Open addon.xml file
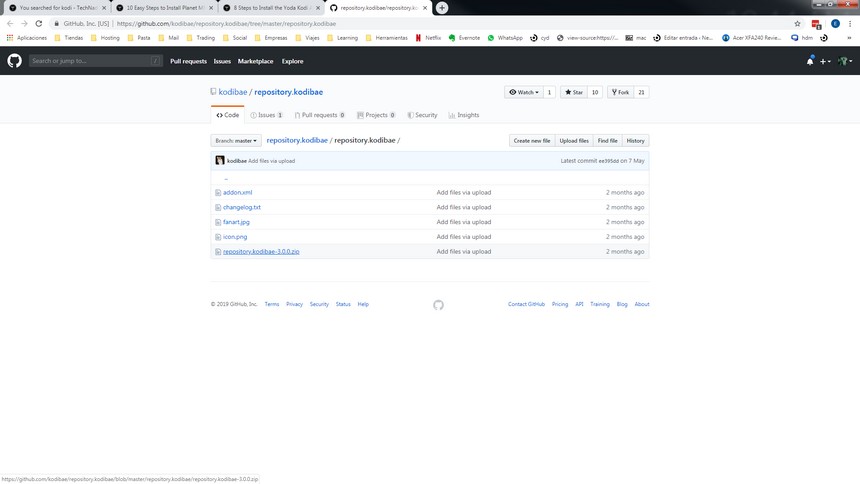The image size is (860, 484). [x=237, y=193]
